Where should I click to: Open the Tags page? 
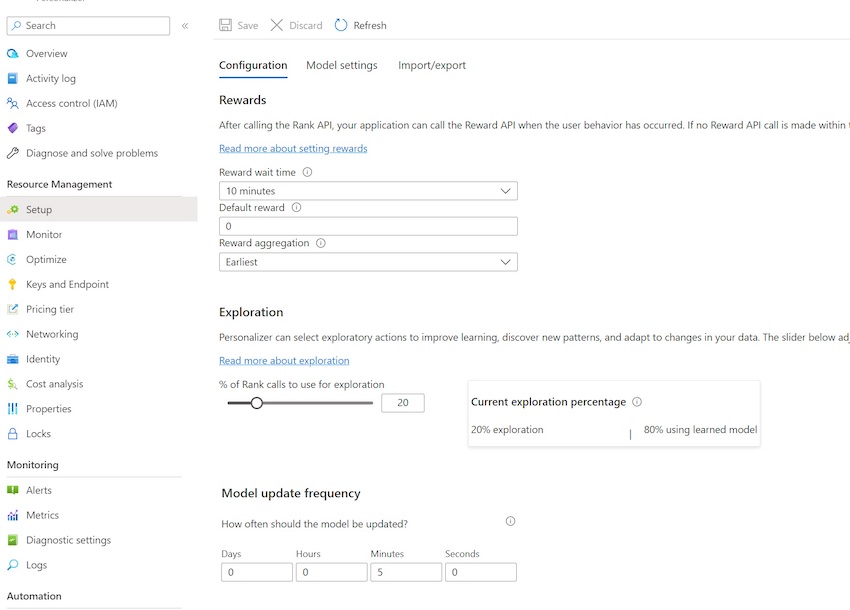pos(34,128)
